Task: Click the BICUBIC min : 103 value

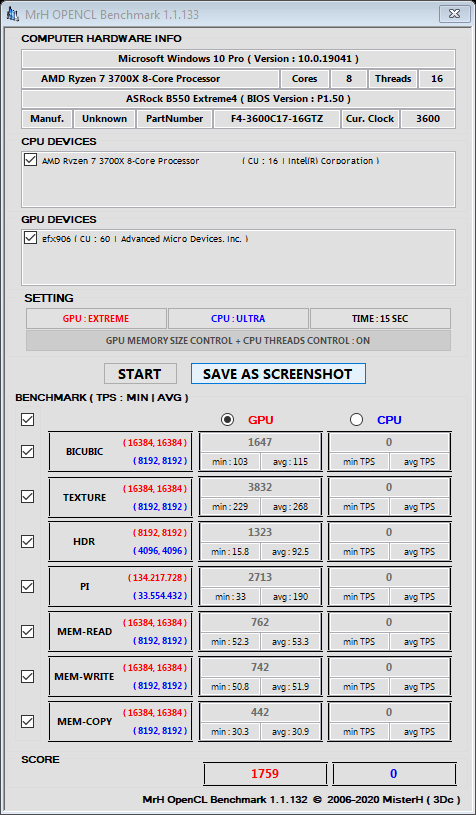Action: click(x=230, y=462)
